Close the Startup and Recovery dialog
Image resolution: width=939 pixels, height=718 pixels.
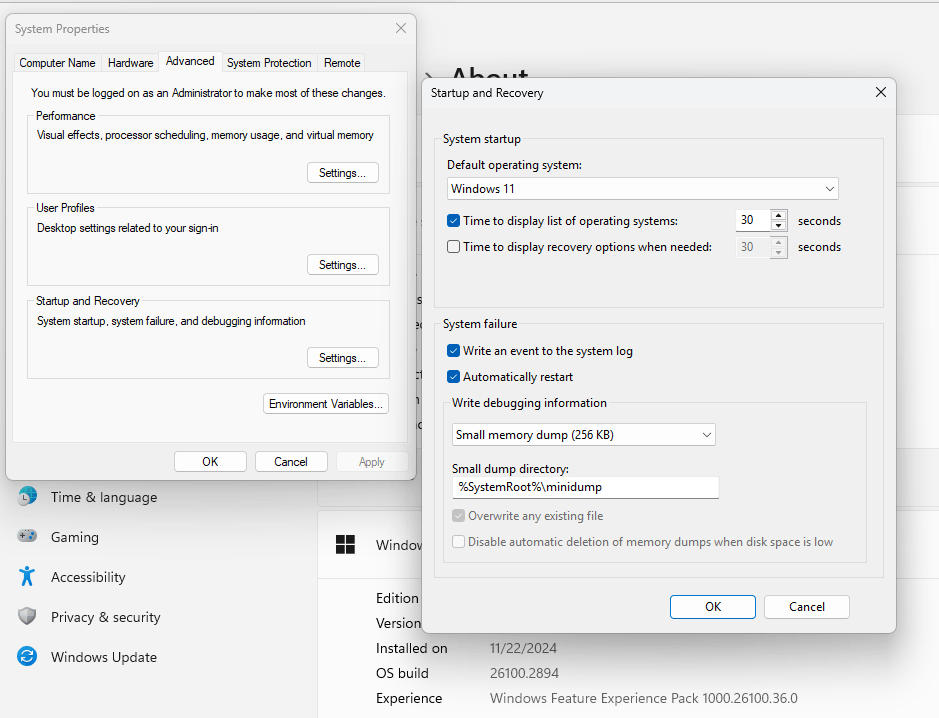(880, 92)
